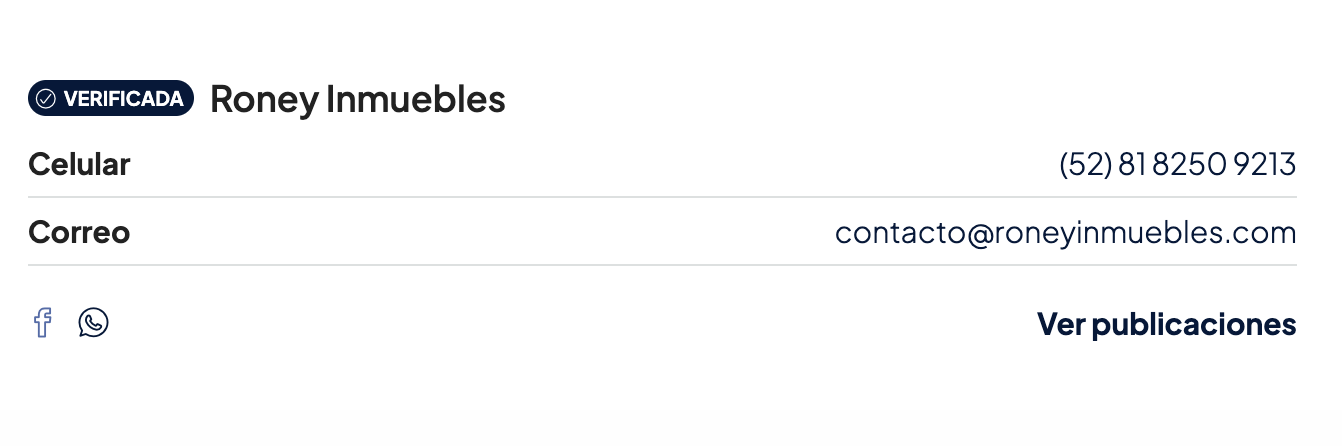1342x446 pixels.
Task: Click the divider line below the Correo row
Action: coord(662,265)
